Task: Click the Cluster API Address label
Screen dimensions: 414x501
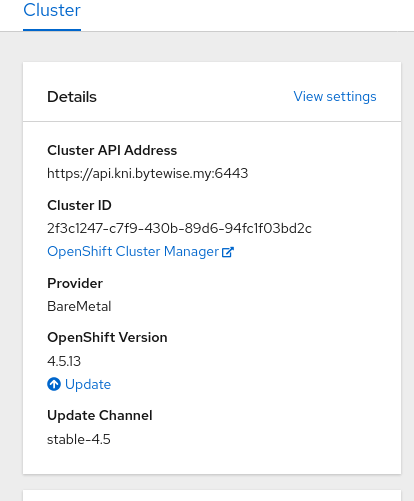Action: (112, 150)
